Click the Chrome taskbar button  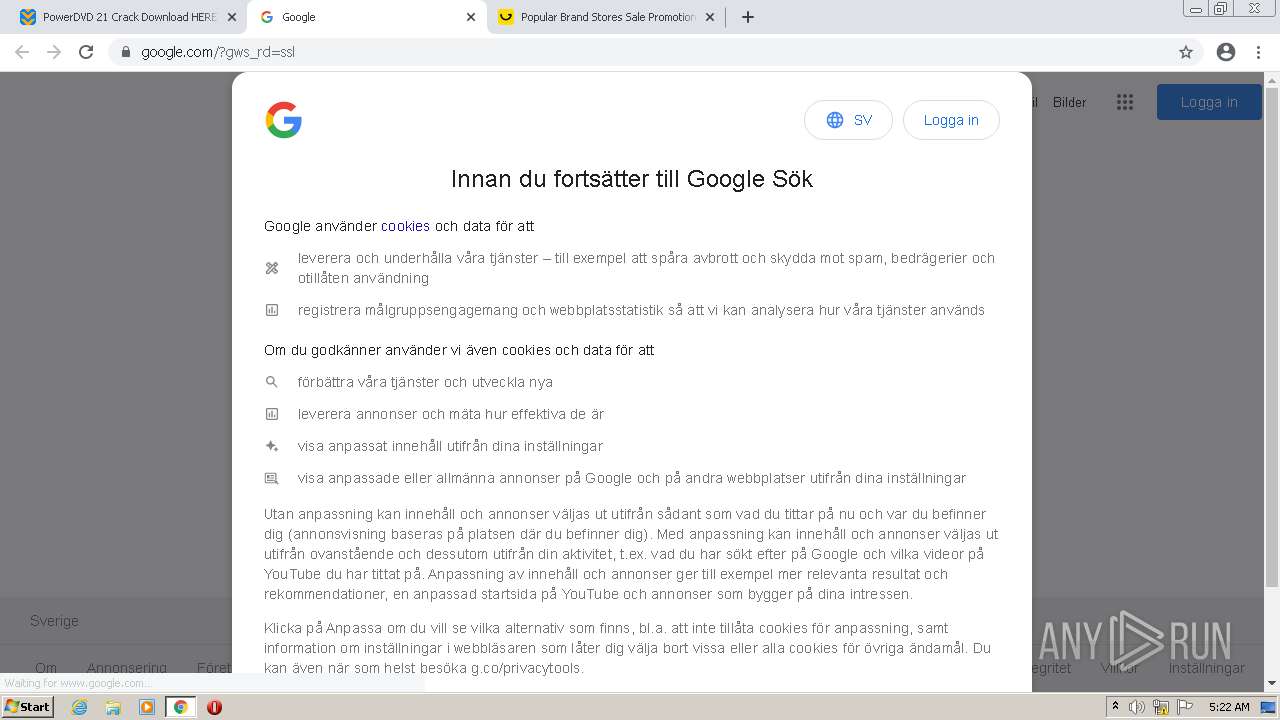click(180, 707)
